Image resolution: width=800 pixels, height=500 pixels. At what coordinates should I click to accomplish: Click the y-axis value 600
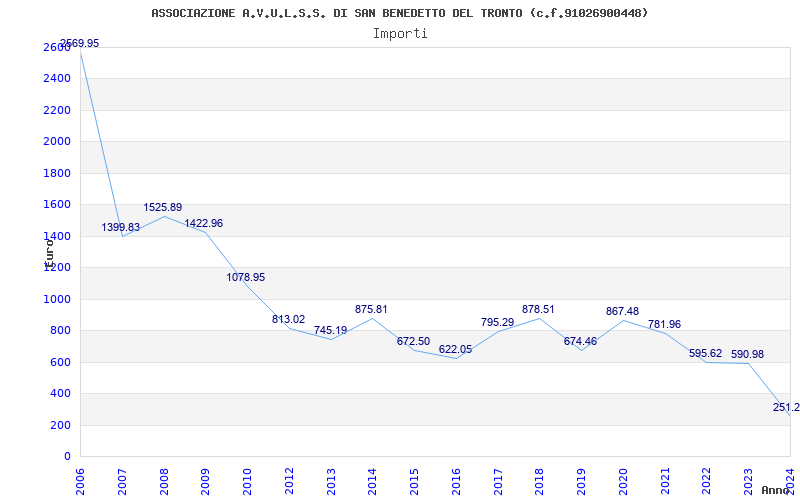point(61,362)
